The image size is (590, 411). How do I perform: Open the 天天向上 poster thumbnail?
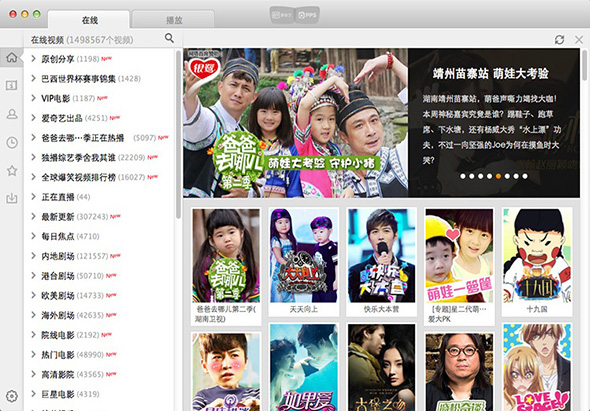(304, 256)
